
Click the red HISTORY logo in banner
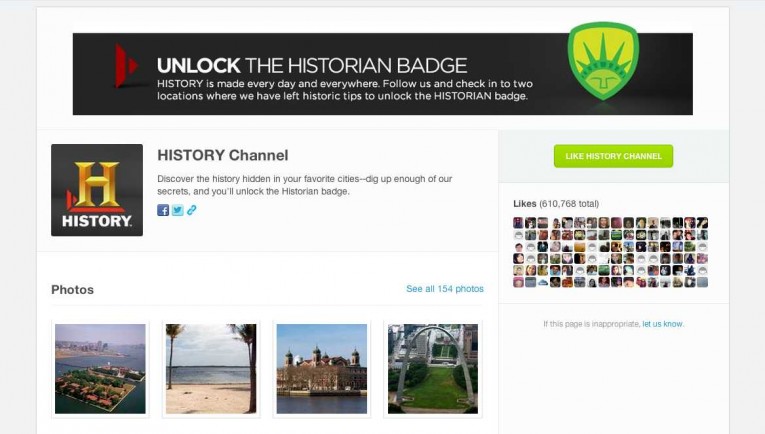point(125,66)
